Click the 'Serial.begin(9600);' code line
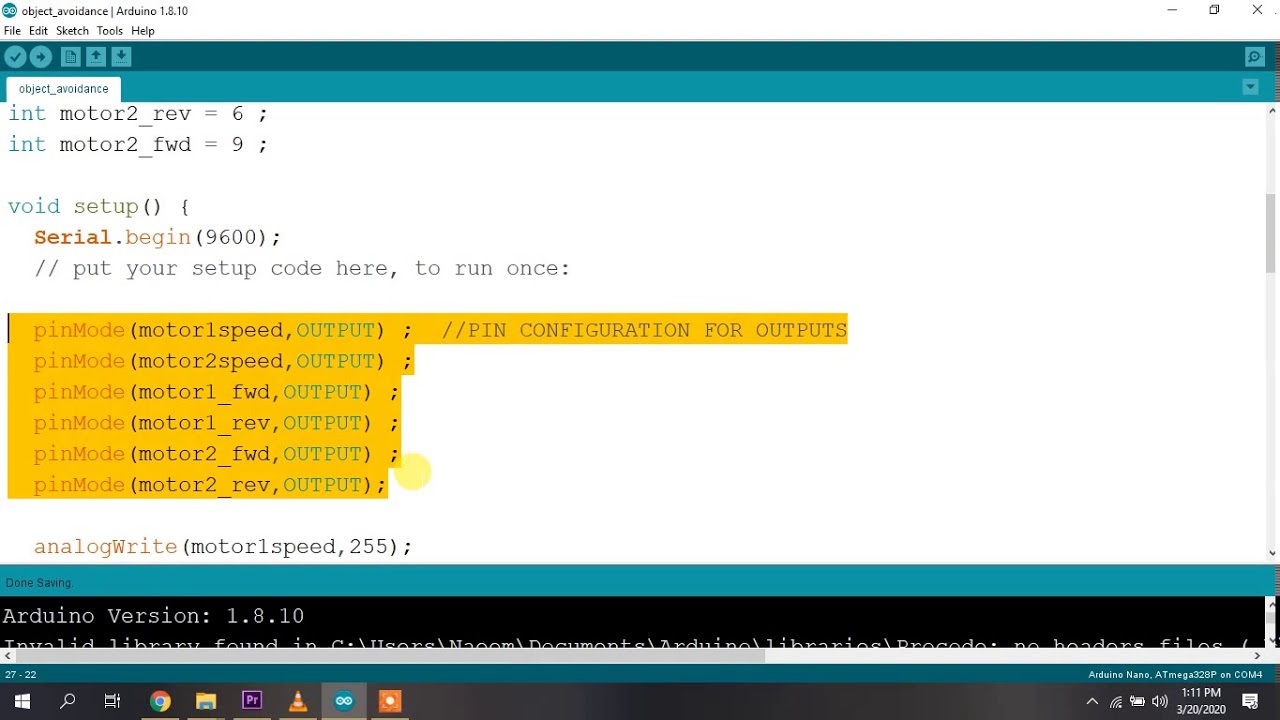 (158, 237)
